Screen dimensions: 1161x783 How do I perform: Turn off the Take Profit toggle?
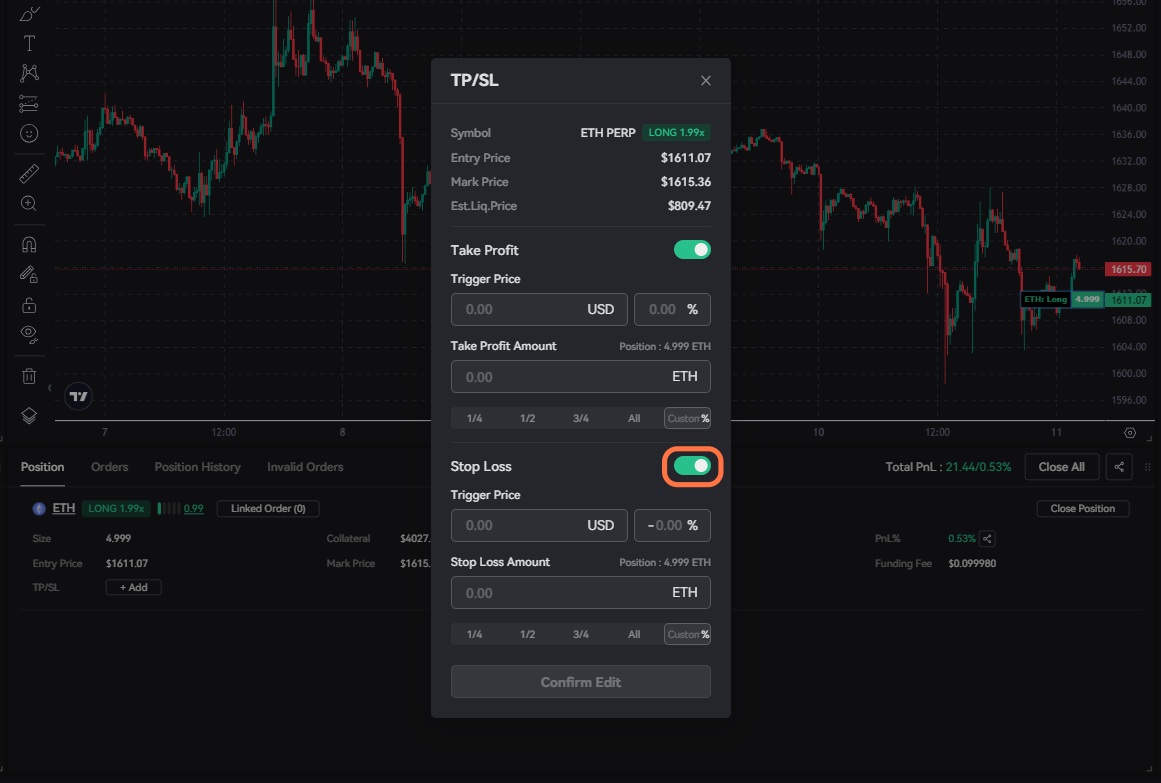click(692, 250)
